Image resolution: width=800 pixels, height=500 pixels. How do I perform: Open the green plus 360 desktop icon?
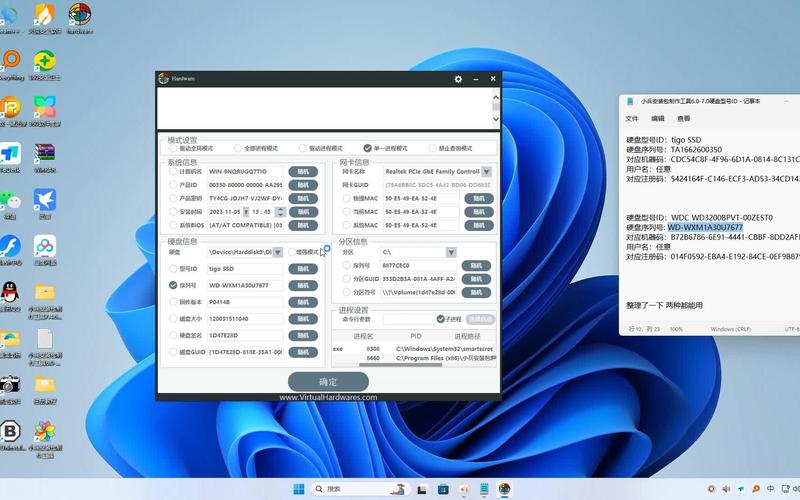point(45,65)
